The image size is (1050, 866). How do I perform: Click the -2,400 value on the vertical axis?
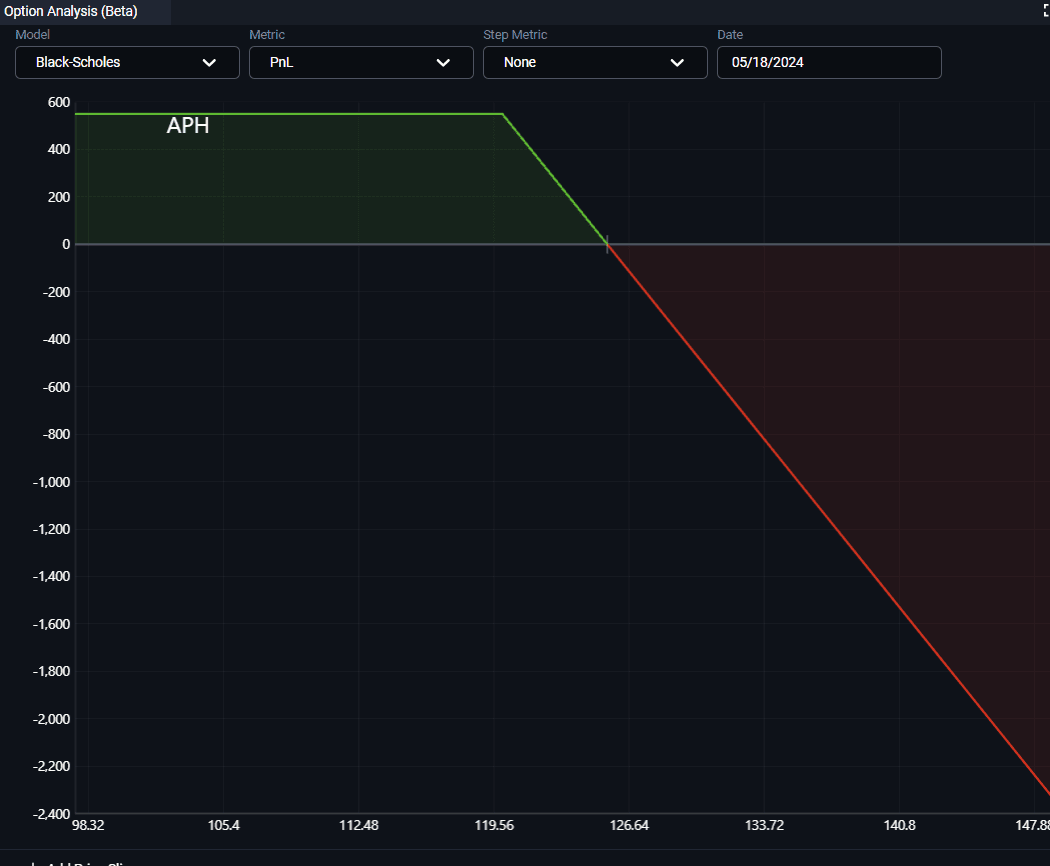(52, 814)
